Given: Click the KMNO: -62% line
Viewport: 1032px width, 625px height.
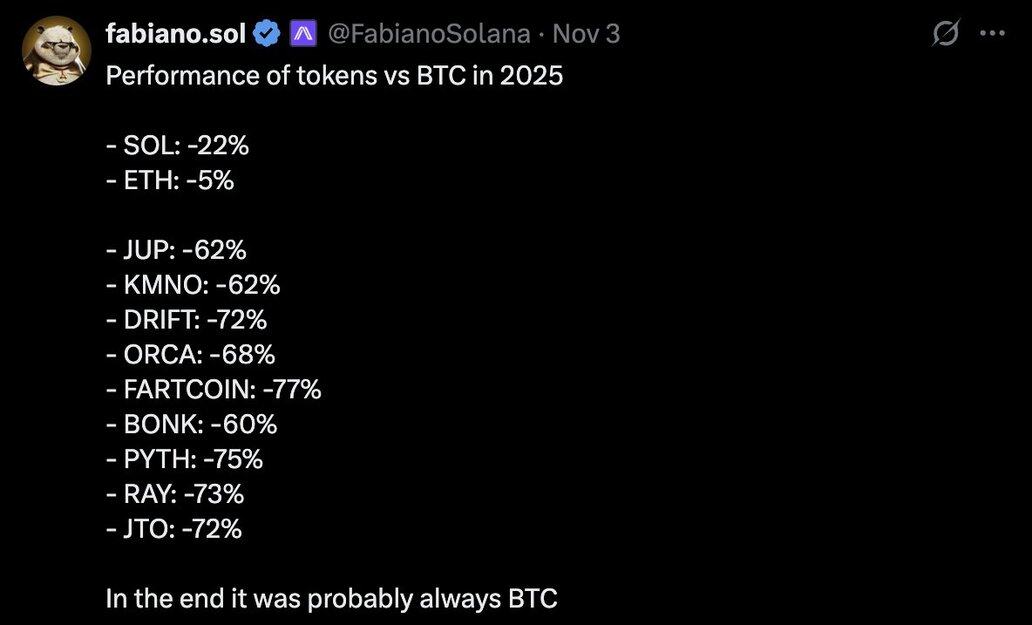Looking at the screenshot, I should 193,286.
